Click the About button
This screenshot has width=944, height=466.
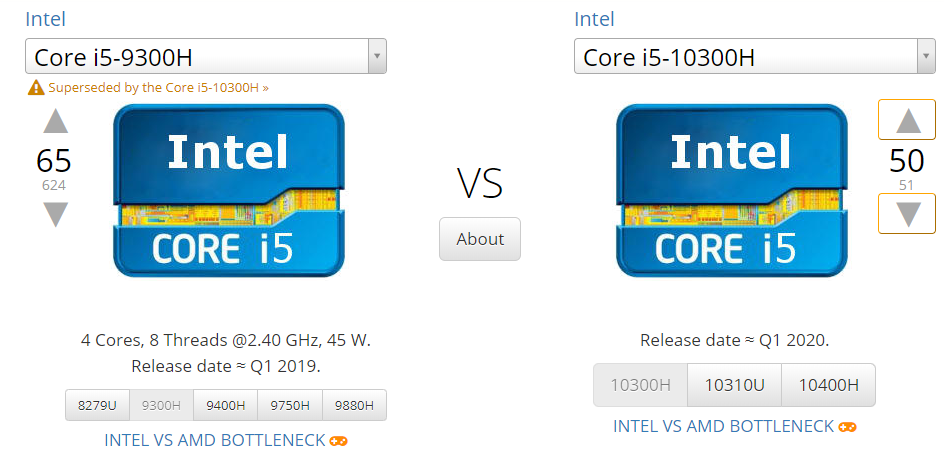pos(480,239)
